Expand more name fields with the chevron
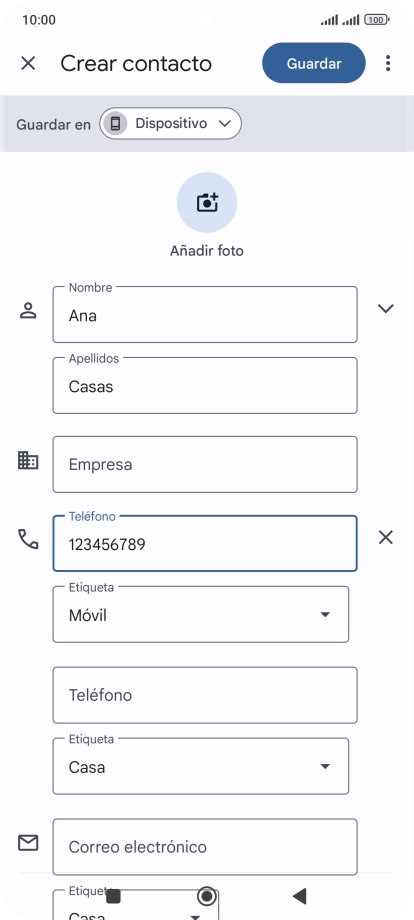 pyautogui.click(x=385, y=309)
